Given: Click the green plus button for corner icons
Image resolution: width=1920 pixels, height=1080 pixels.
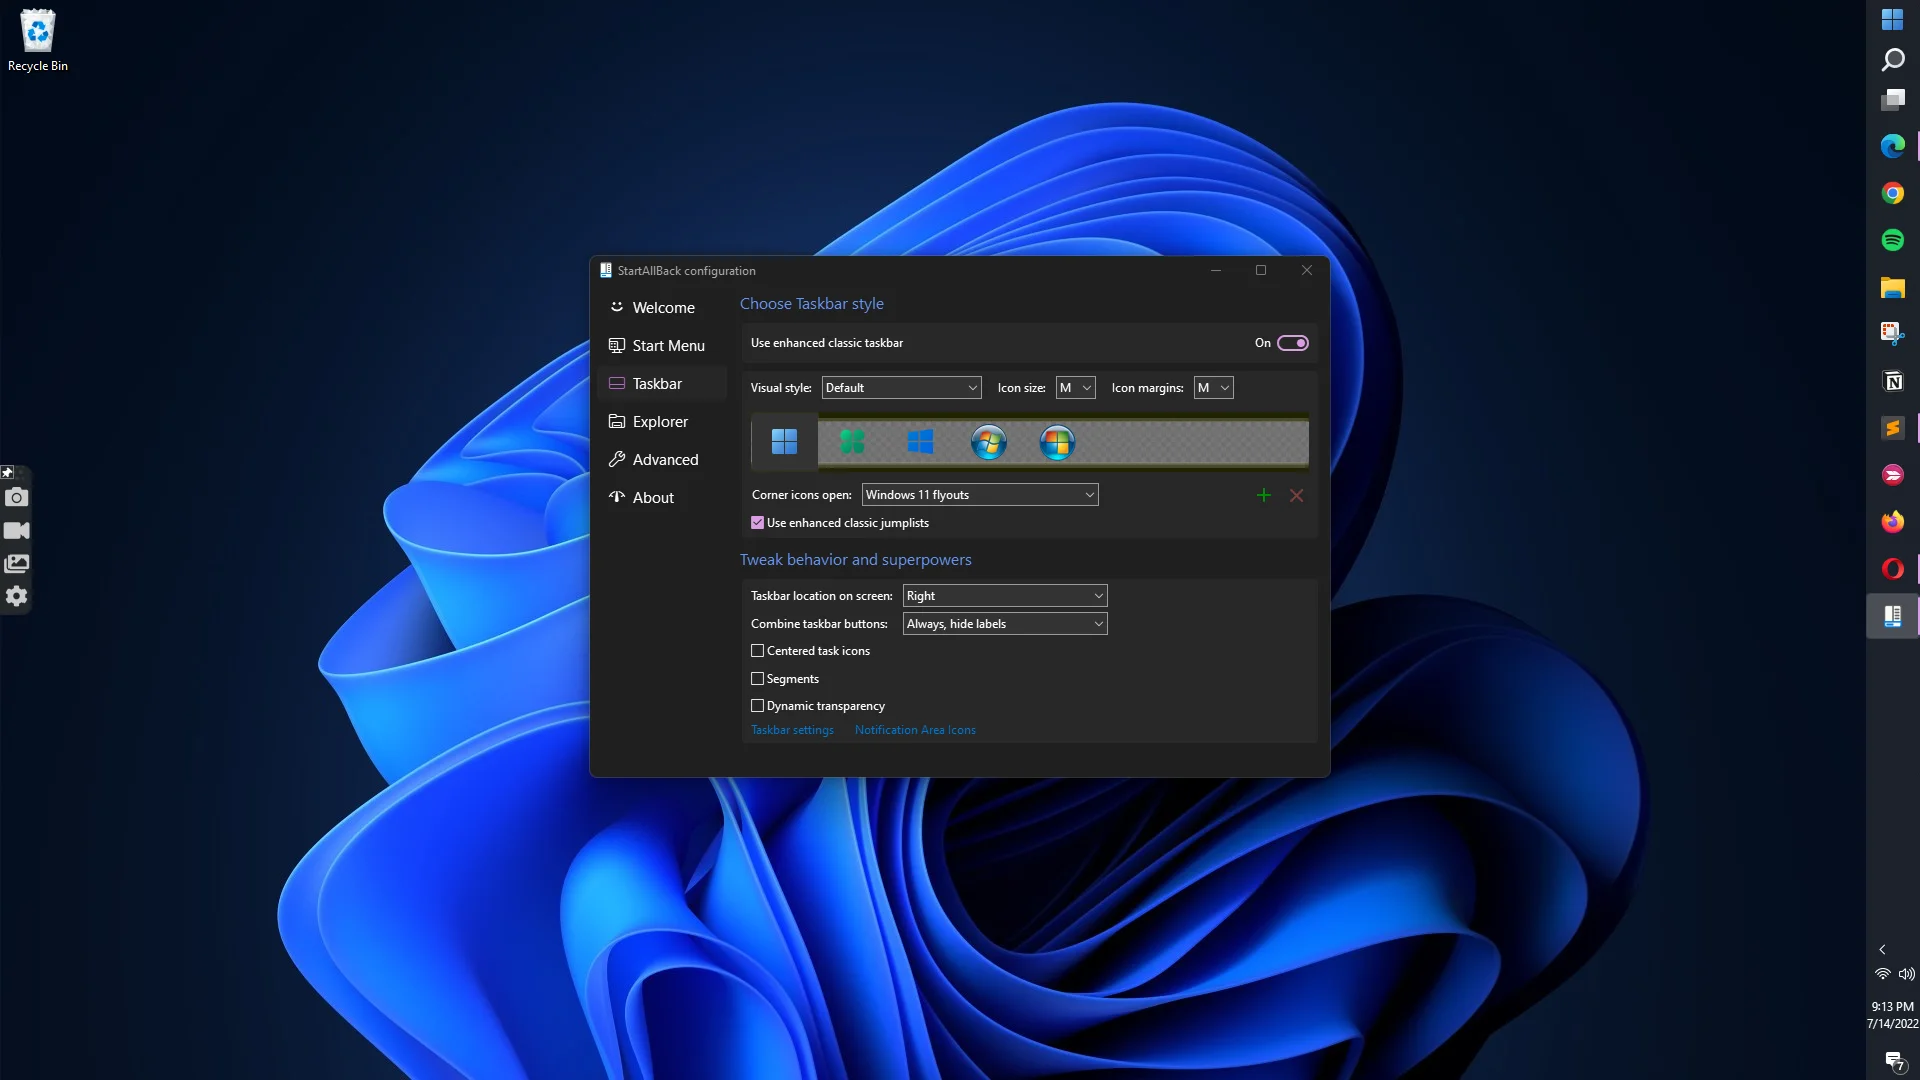Looking at the screenshot, I should click(1263, 493).
